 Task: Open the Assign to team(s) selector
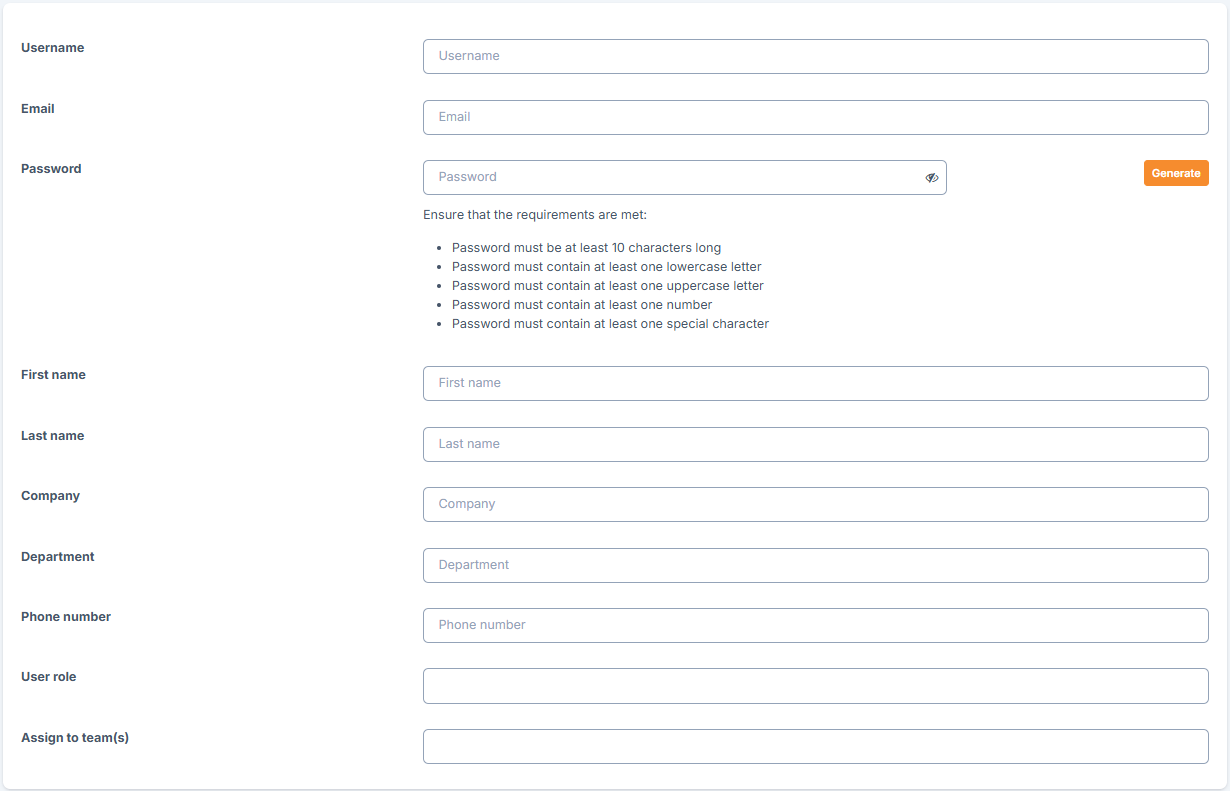pos(816,746)
